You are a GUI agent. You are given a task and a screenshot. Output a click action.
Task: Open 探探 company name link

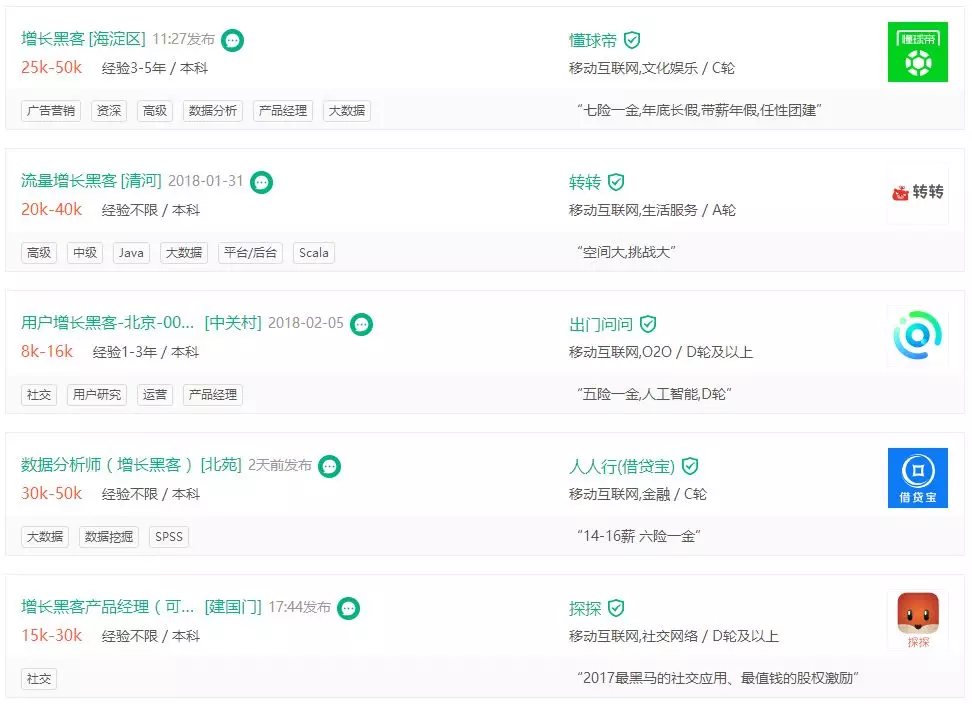pyautogui.click(x=585, y=608)
